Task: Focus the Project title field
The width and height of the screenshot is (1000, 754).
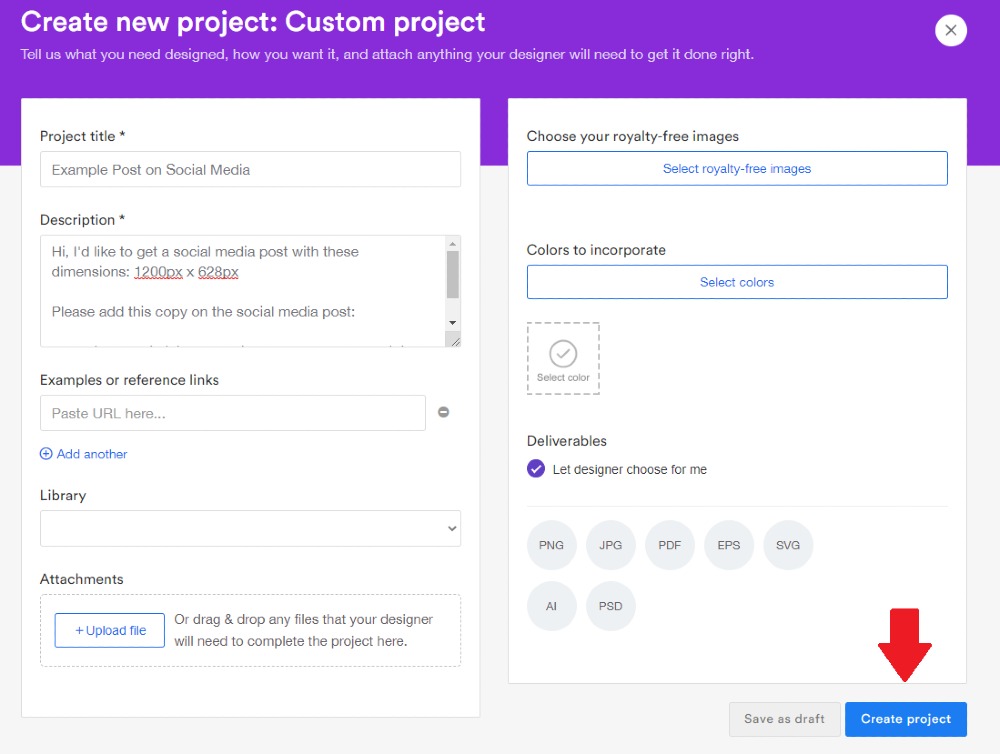Action: click(x=250, y=169)
